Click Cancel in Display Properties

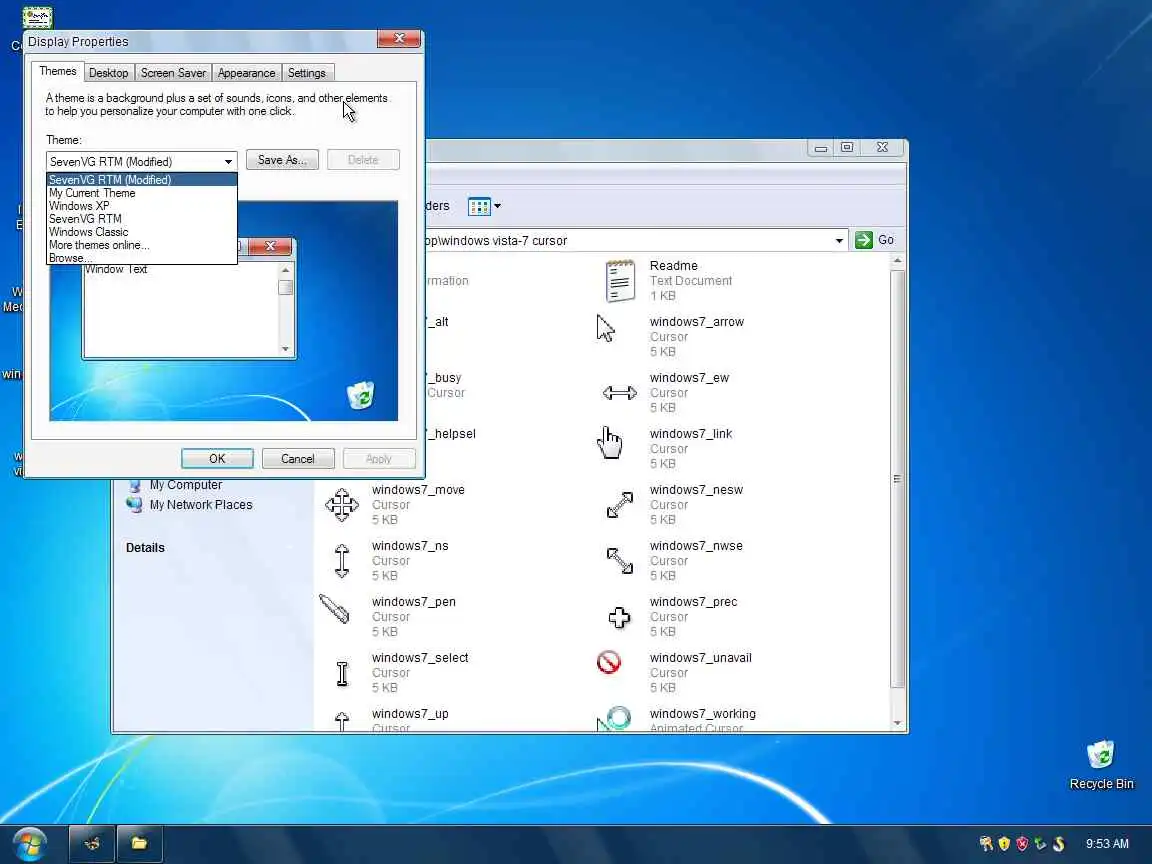click(x=298, y=458)
